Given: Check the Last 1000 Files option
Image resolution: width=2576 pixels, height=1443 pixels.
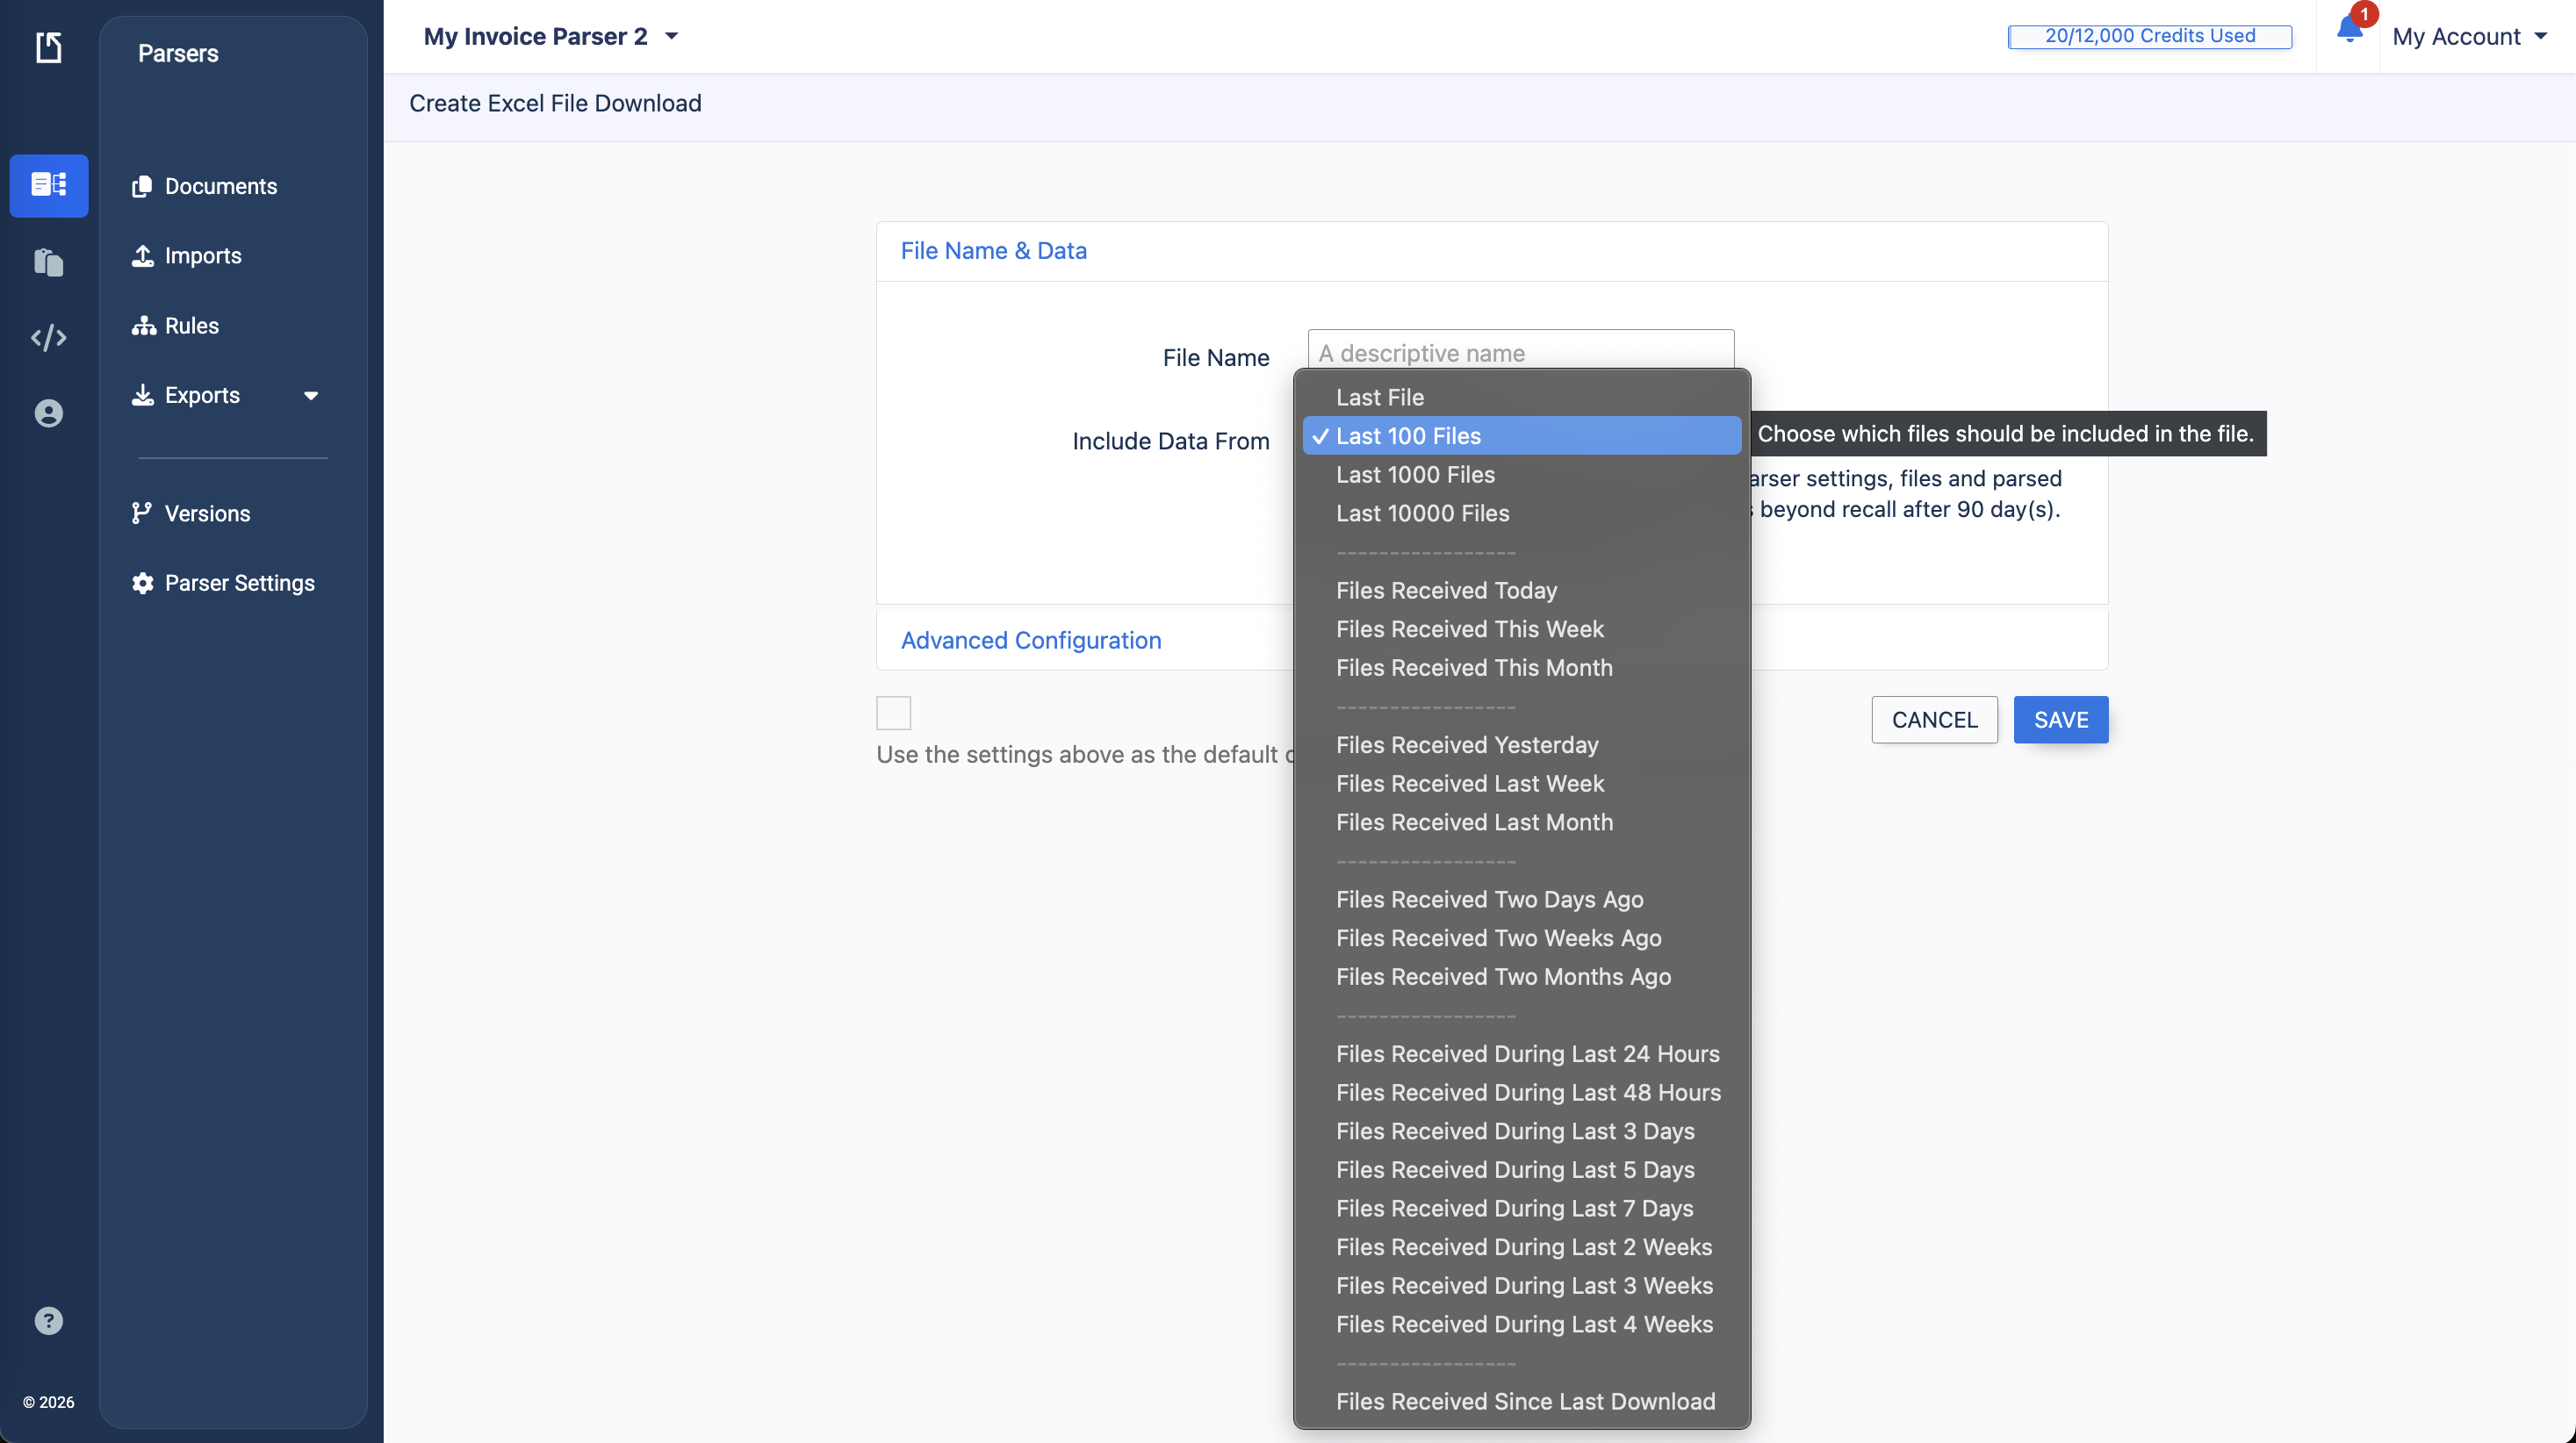Looking at the screenshot, I should [x=1414, y=475].
